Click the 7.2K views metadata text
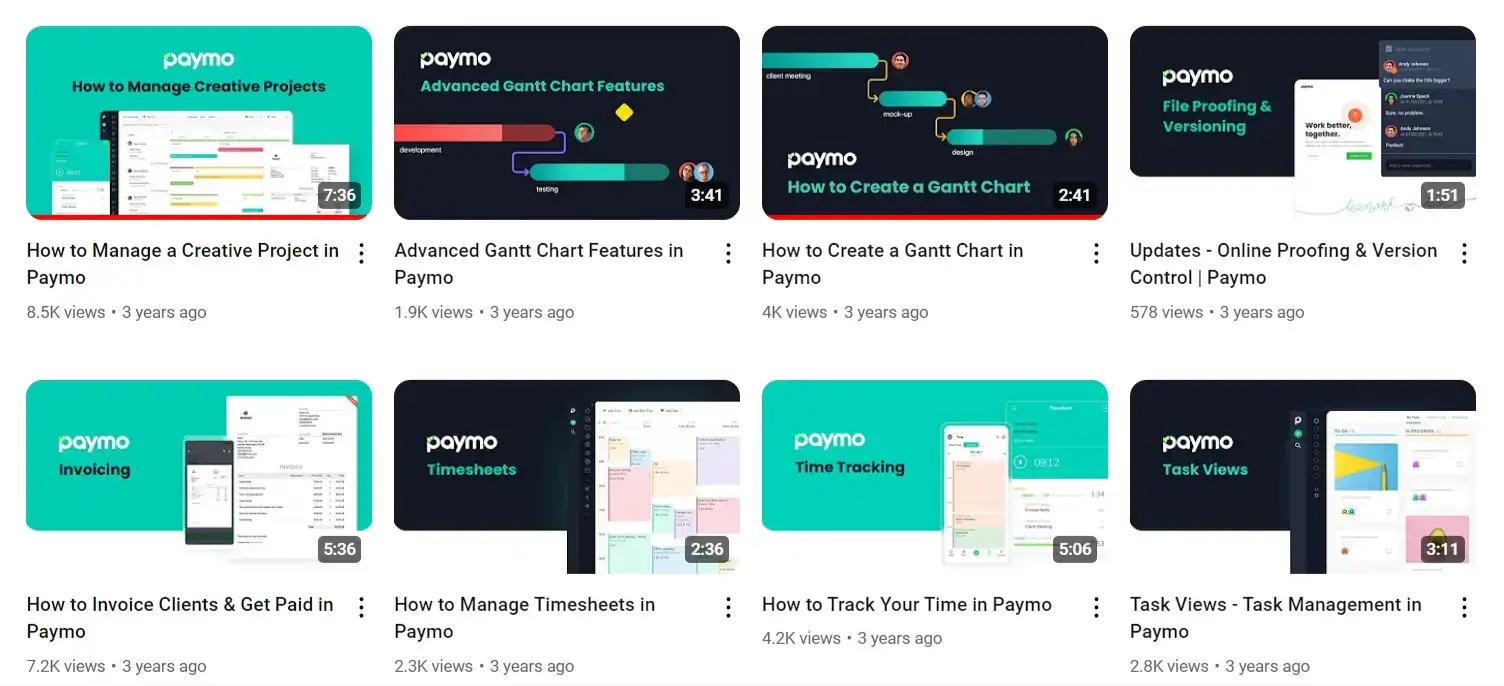Screen dimensions: 1504x686 (x=66, y=666)
